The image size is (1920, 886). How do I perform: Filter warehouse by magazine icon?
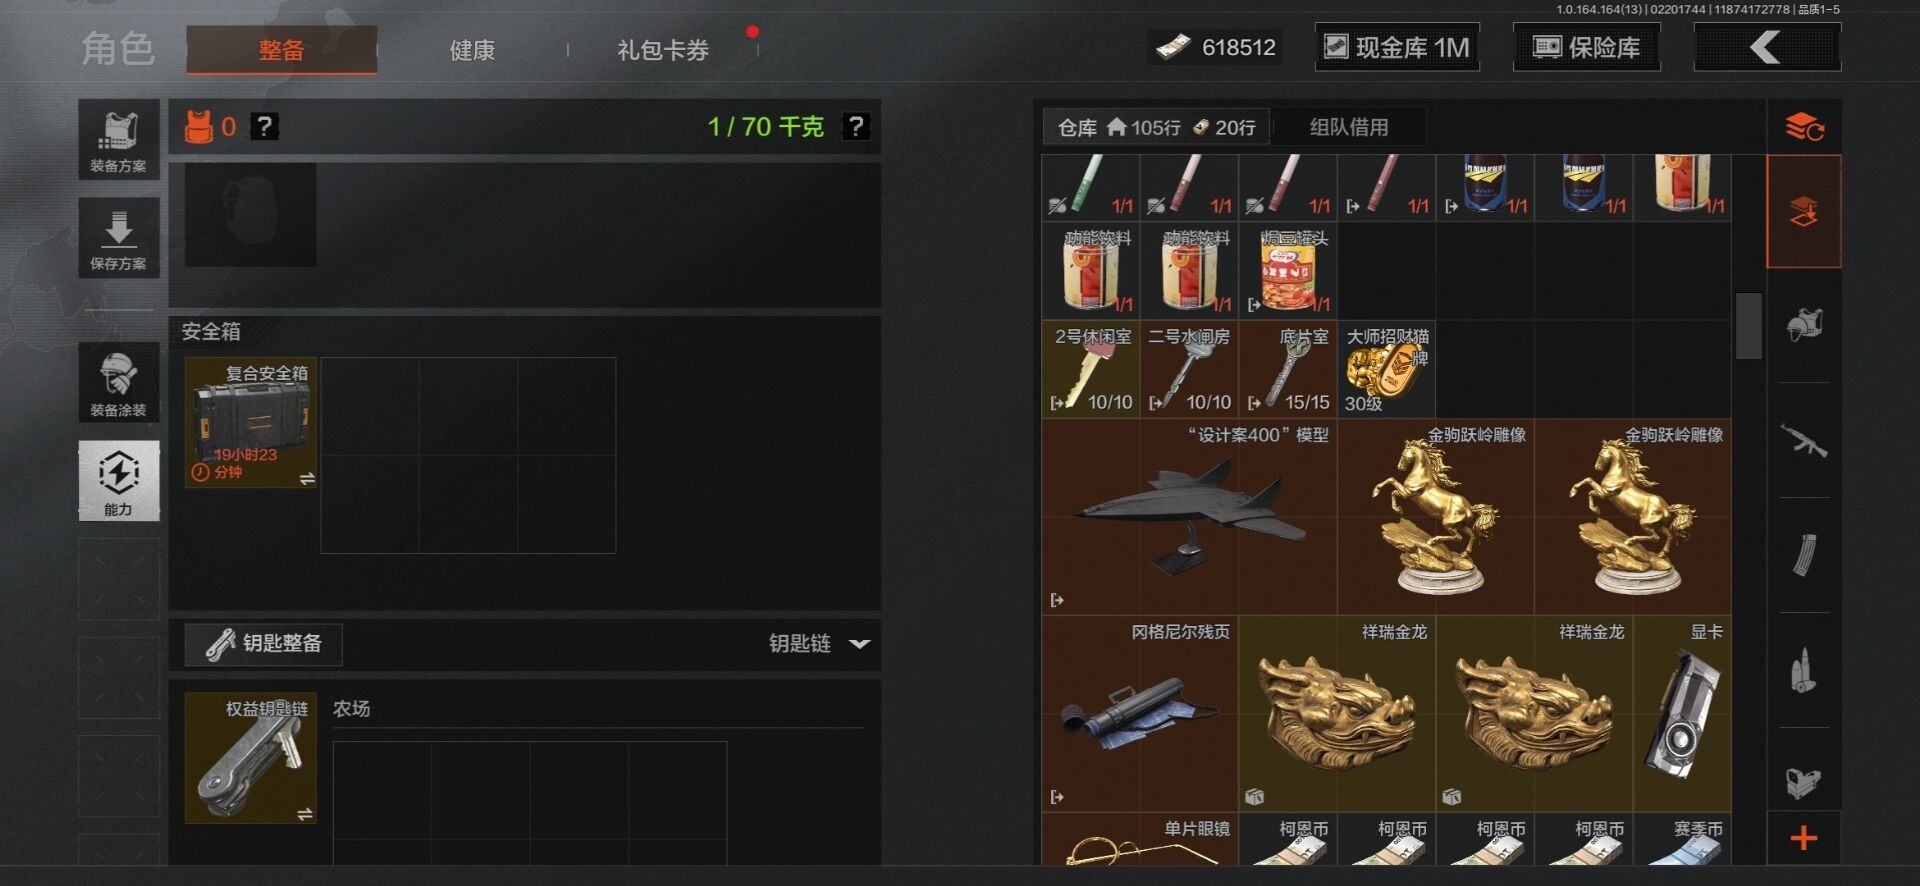1803,555
